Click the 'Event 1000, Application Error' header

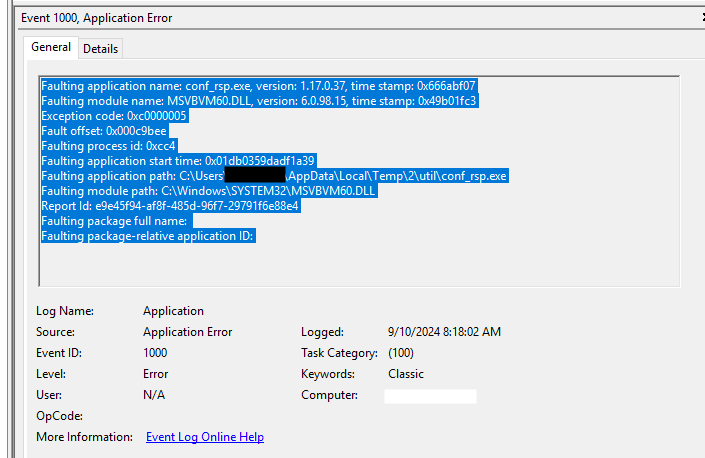97,18
